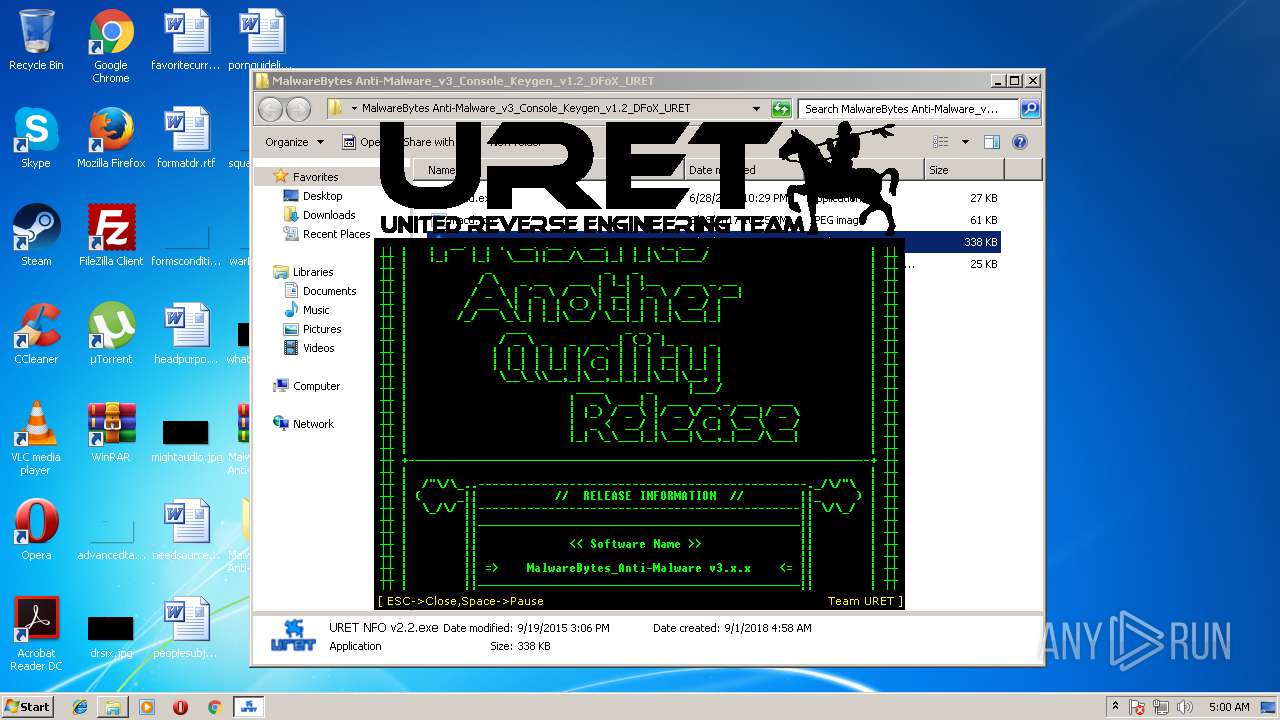Open the volume speaker tray icon
The image size is (1280, 720).
point(1184,707)
